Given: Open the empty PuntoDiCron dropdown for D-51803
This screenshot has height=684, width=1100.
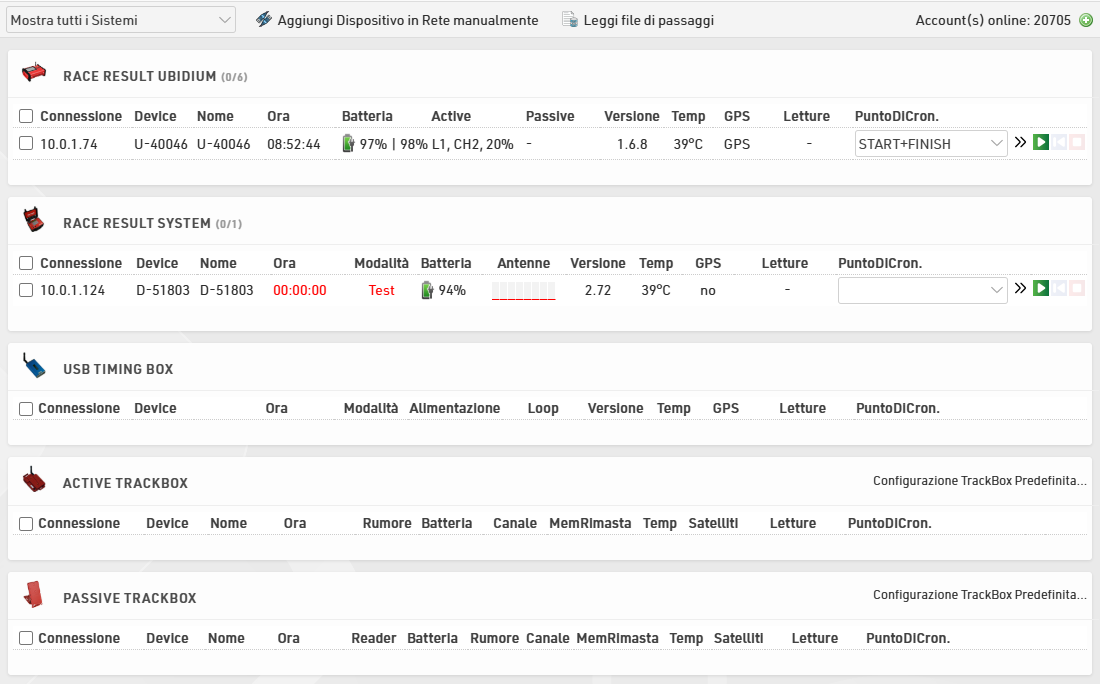Looking at the screenshot, I should [922, 290].
